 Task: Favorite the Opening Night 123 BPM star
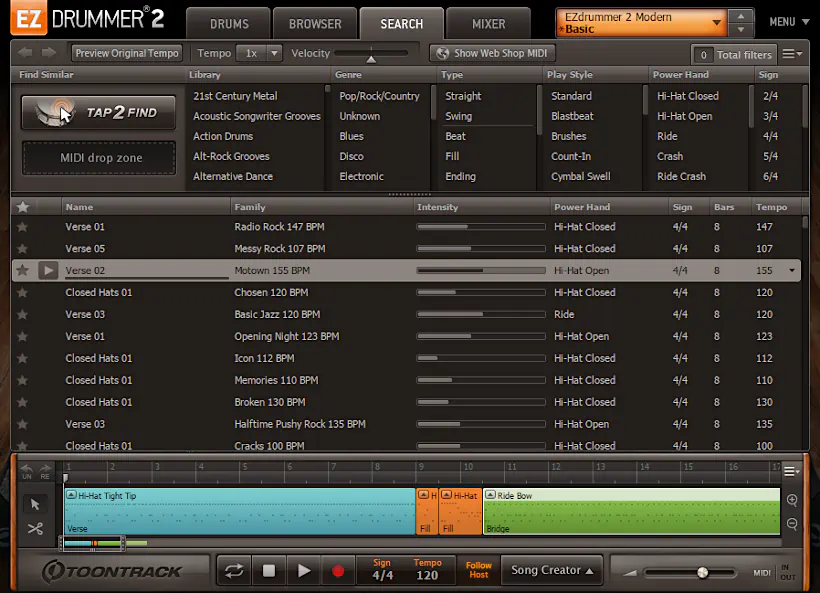(x=22, y=337)
